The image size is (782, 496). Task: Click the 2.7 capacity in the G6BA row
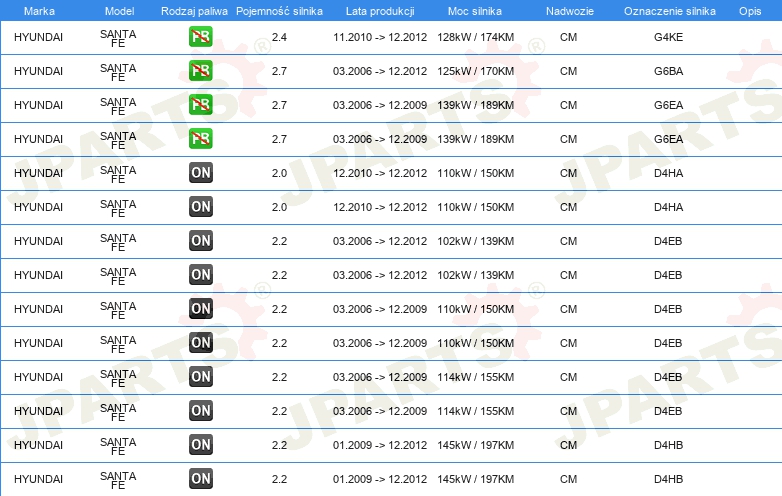pos(279,71)
